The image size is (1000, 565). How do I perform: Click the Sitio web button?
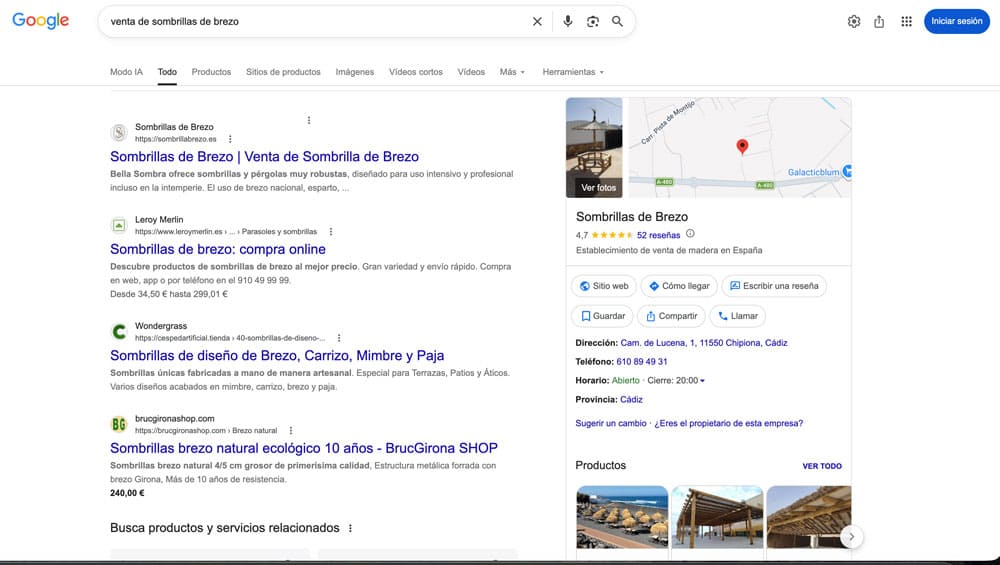[604, 286]
